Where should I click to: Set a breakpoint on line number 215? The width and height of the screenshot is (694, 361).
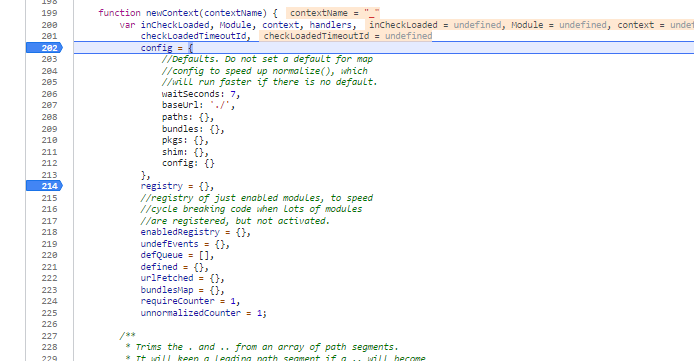click(50, 198)
